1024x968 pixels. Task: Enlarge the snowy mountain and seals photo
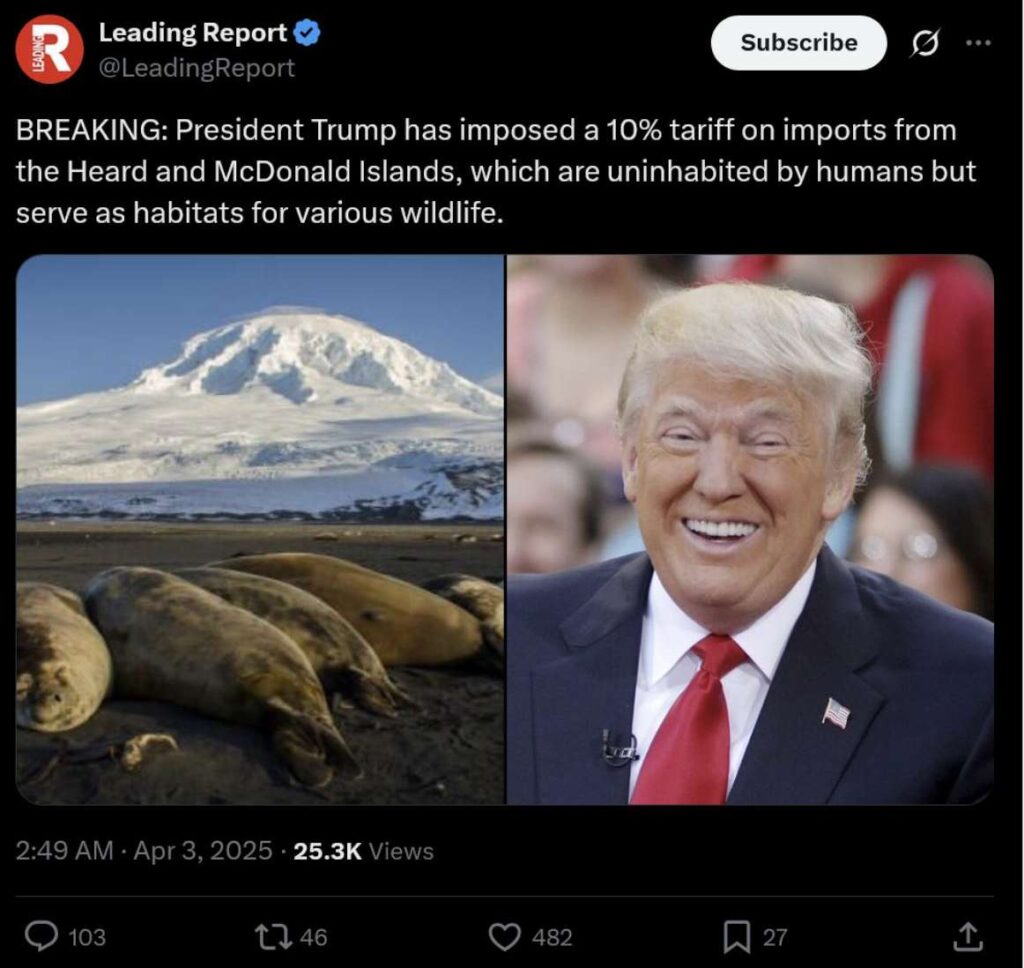point(260,530)
